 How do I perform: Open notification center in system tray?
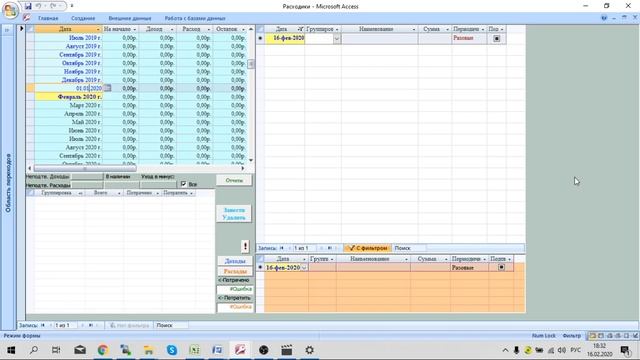625,350
